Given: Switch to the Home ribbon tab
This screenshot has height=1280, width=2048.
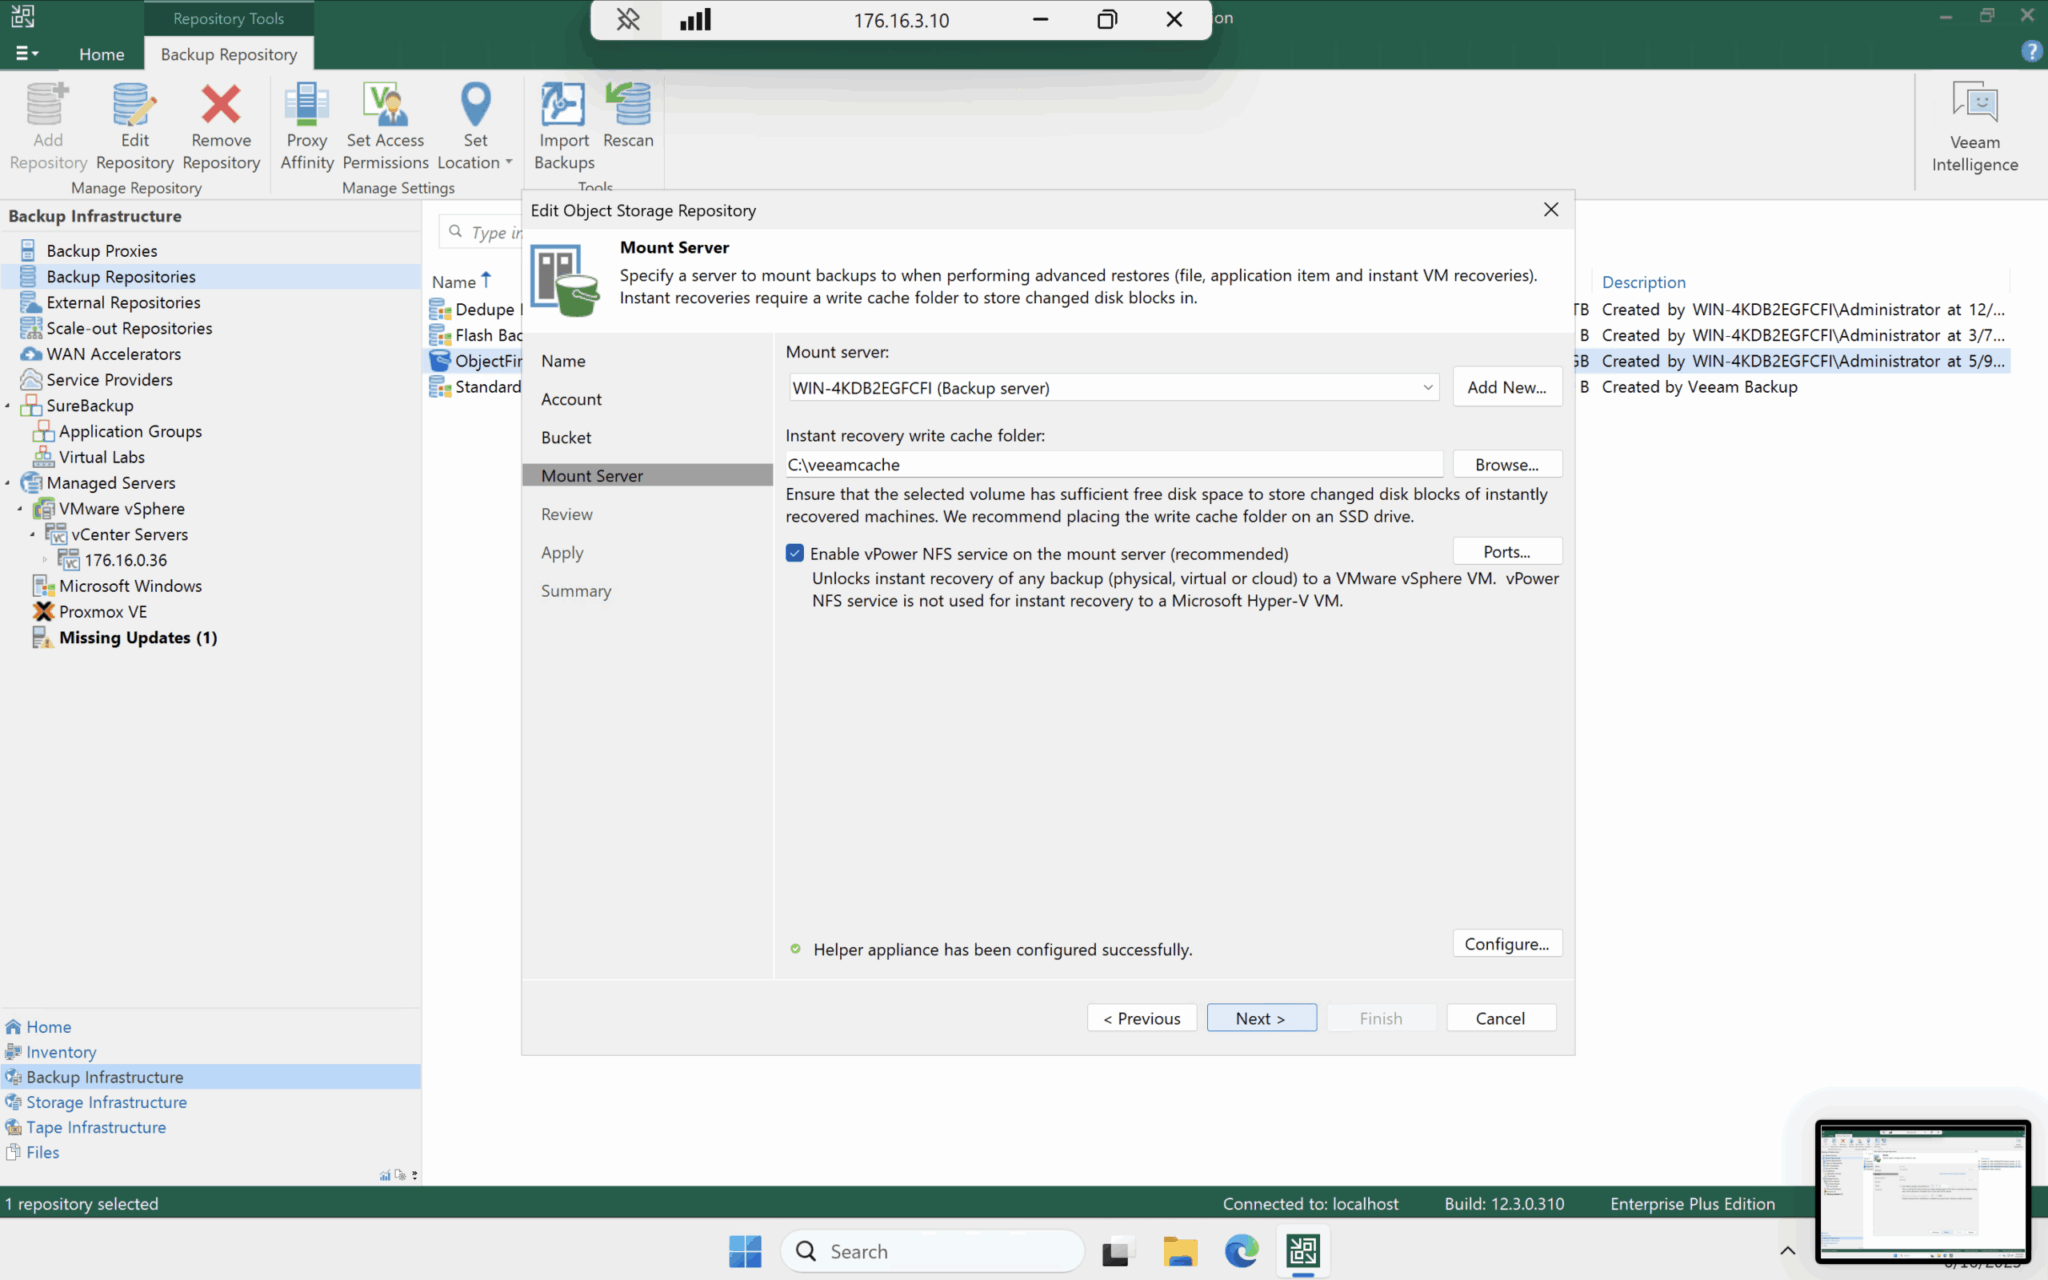Looking at the screenshot, I should point(102,54).
